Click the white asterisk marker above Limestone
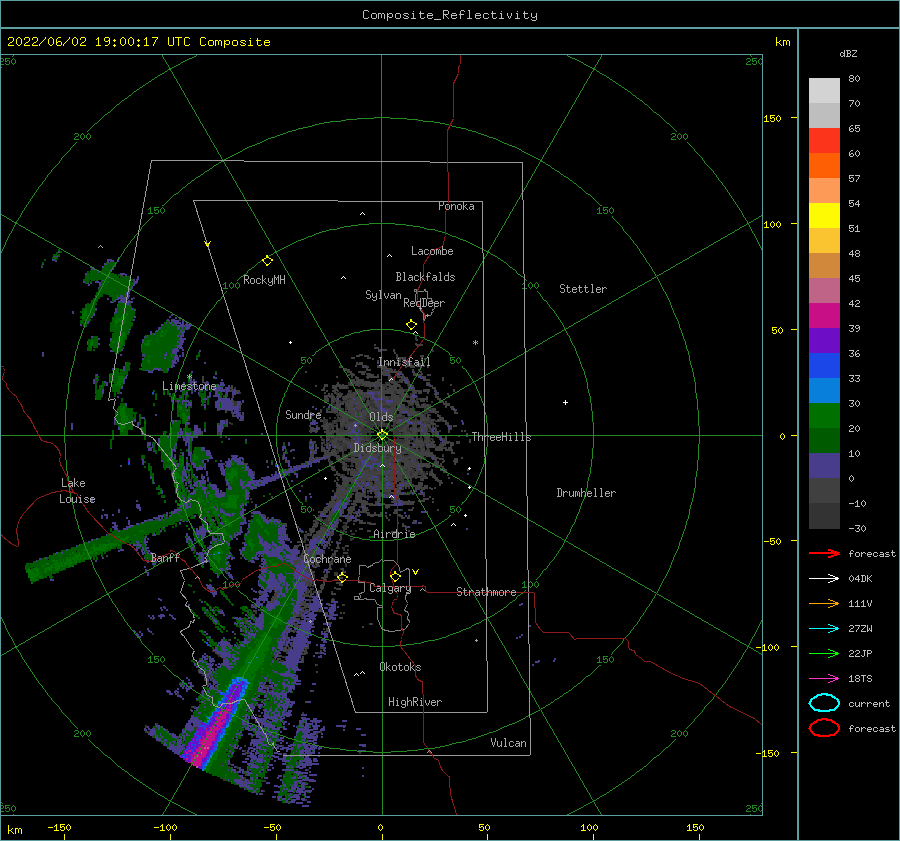900x841 pixels. 189,377
